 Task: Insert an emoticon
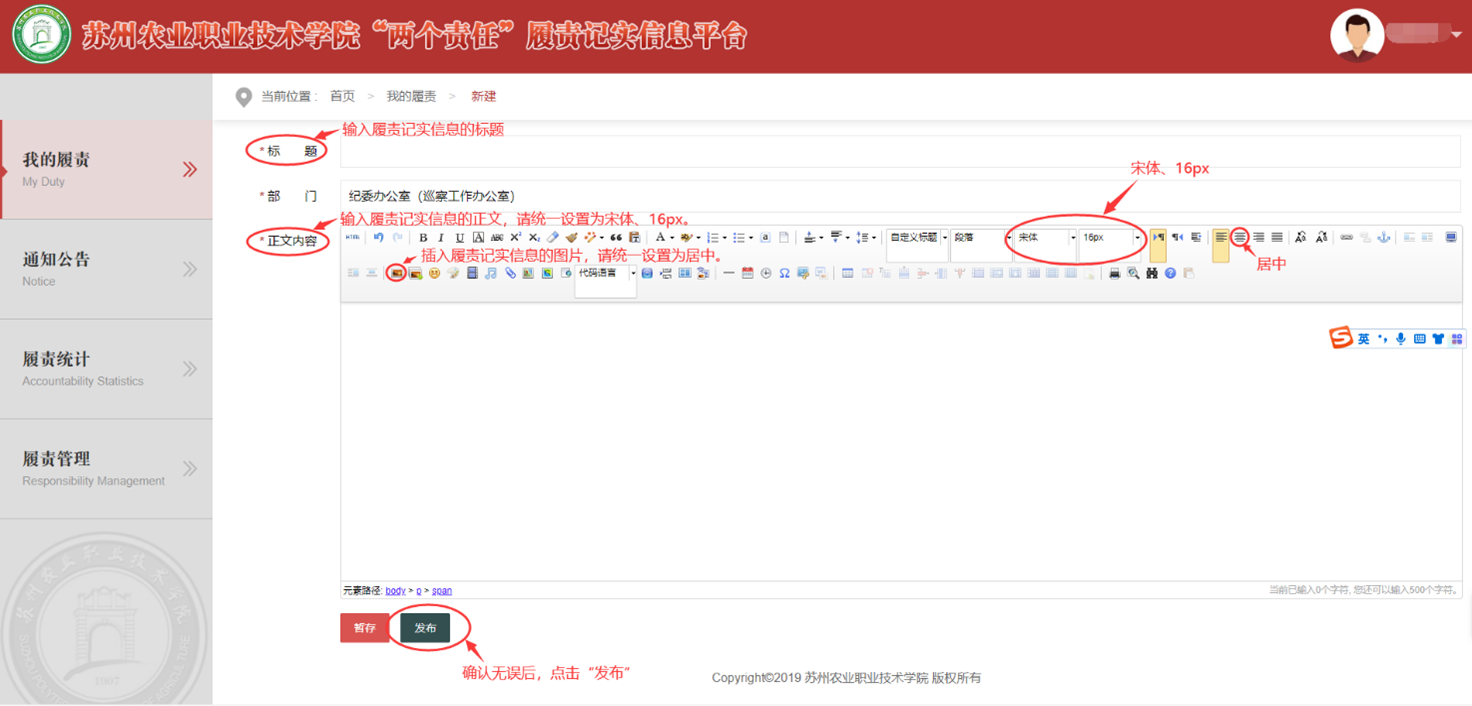tap(434, 273)
